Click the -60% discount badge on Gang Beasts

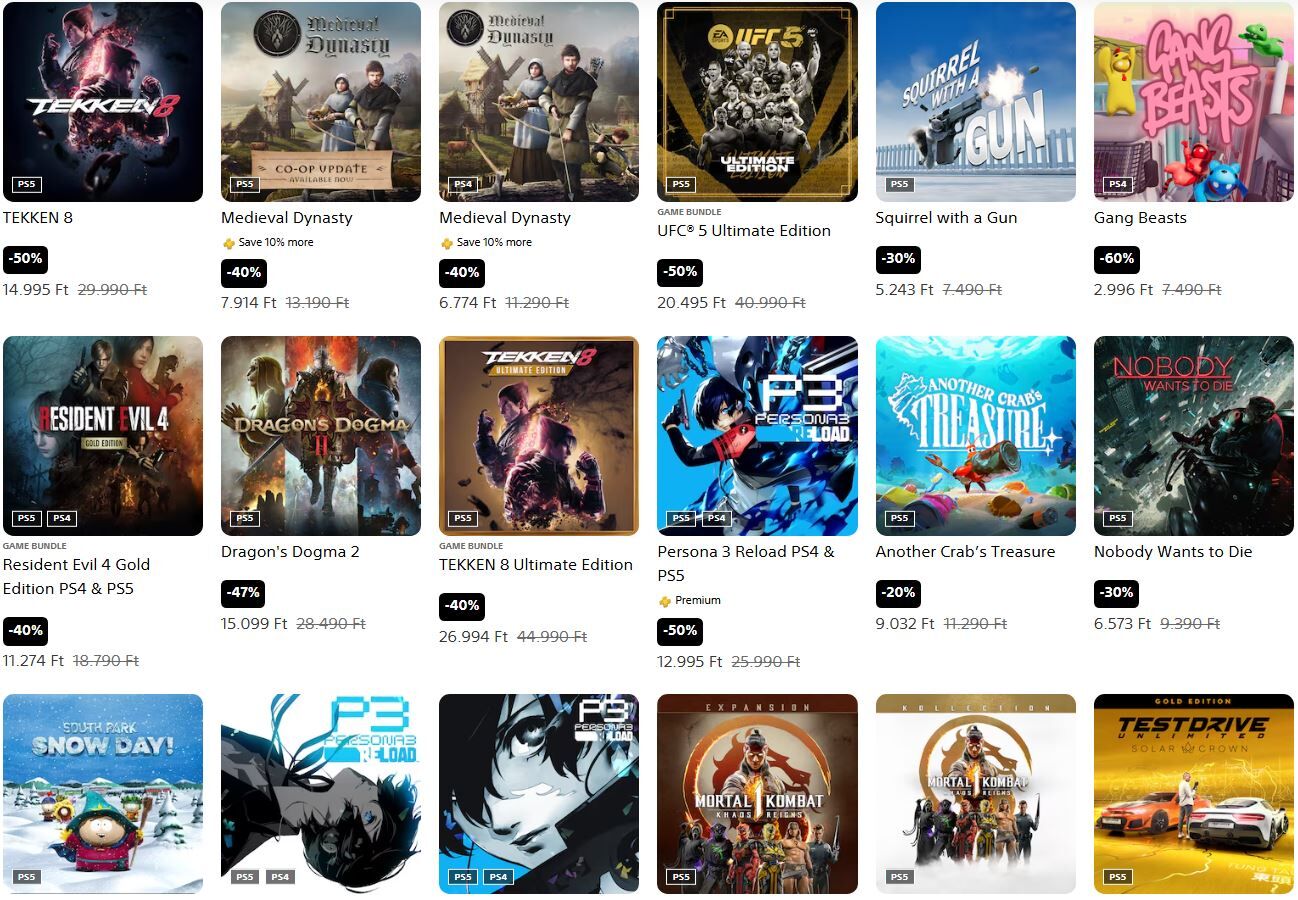pyautogui.click(x=1116, y=259)
